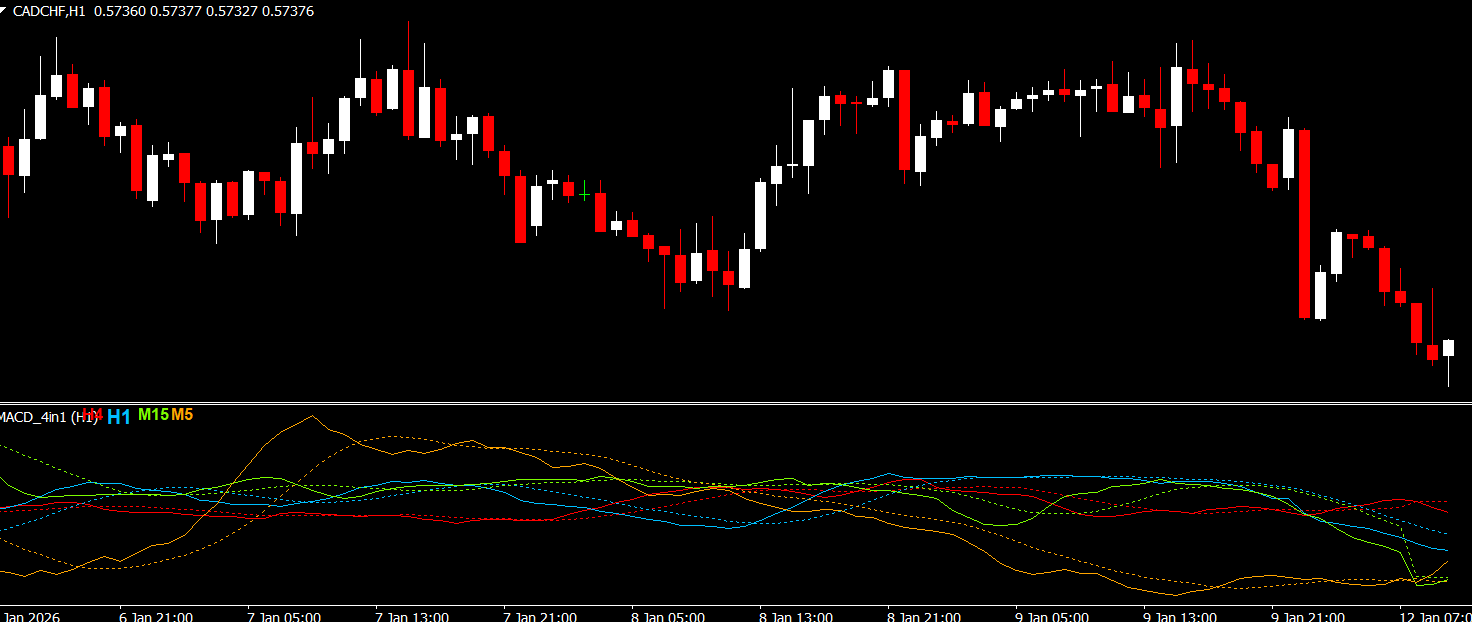The image size is (1472, 622).
Task: Click the orange M5 timeframe label
Action: coord(182,414)
